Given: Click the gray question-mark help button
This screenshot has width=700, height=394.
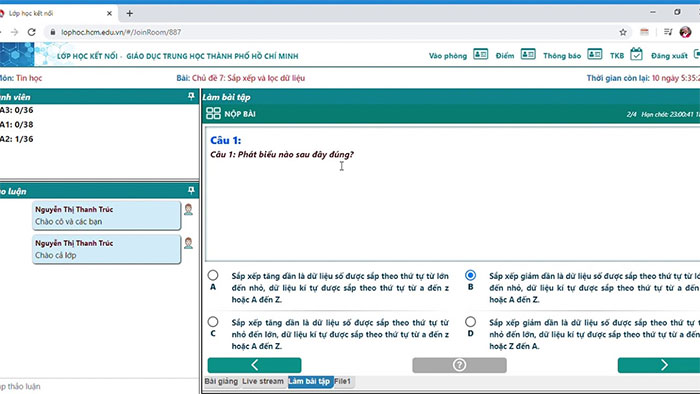Looking at the screenshot, I should pos(459,365).
